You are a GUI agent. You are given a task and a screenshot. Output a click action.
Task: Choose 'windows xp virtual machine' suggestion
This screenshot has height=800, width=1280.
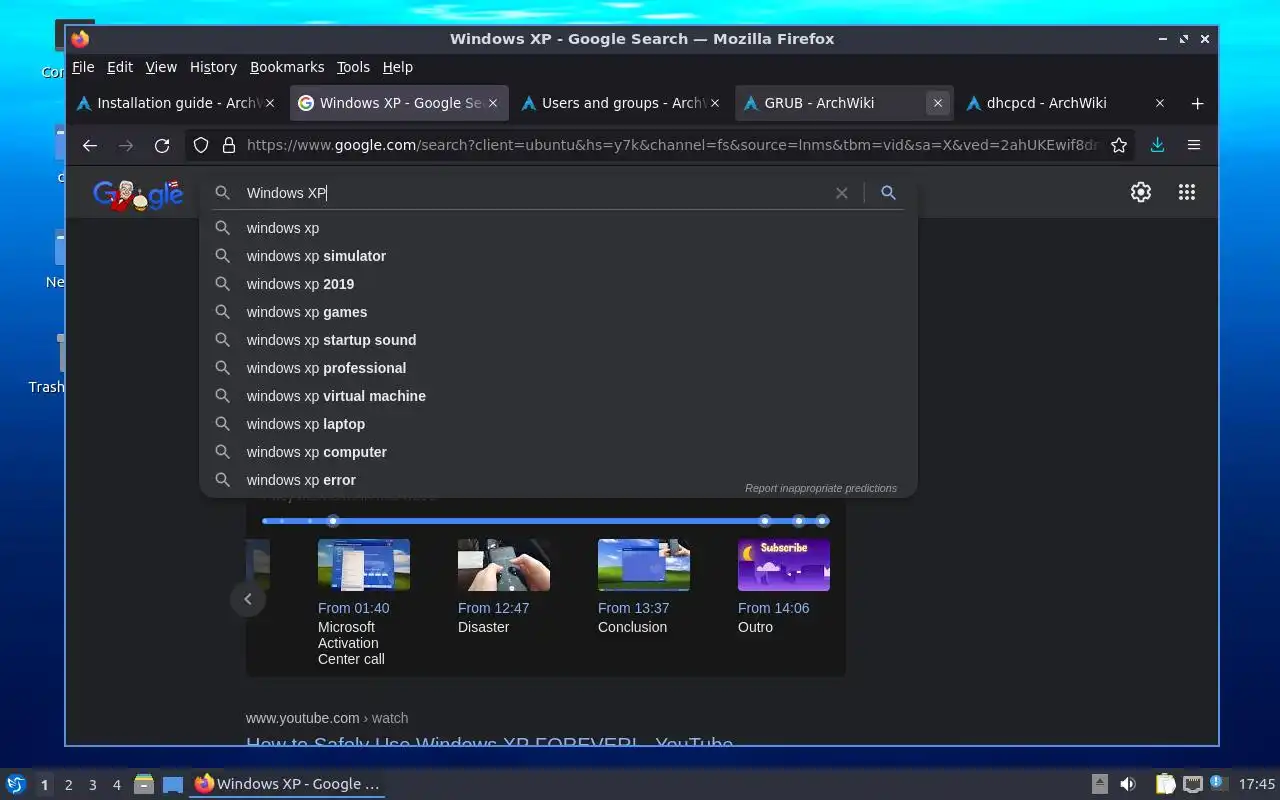click(x=558, y=396)
